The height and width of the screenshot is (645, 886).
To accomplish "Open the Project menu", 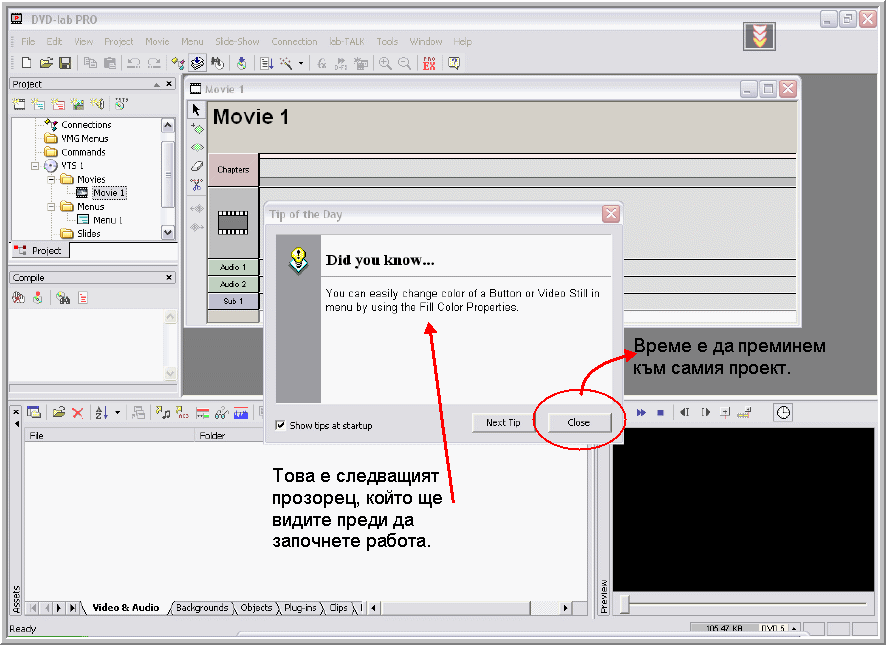I will [x=119, y=41].
